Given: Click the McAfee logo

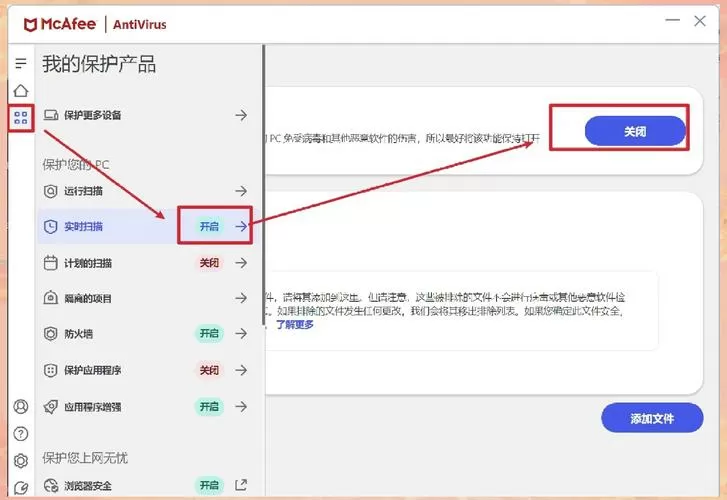Looking at the screenshot, I should 60,24.
